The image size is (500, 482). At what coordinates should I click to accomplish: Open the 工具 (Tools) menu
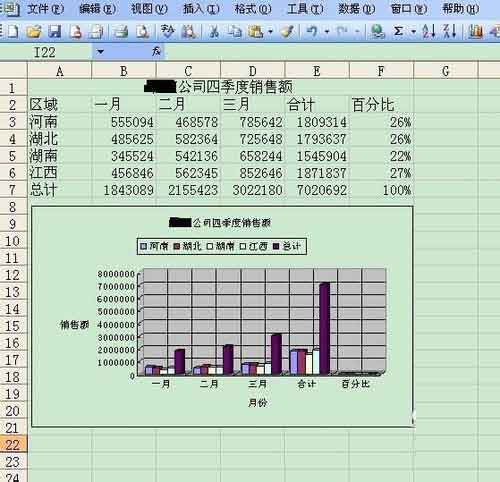(305, 9)
